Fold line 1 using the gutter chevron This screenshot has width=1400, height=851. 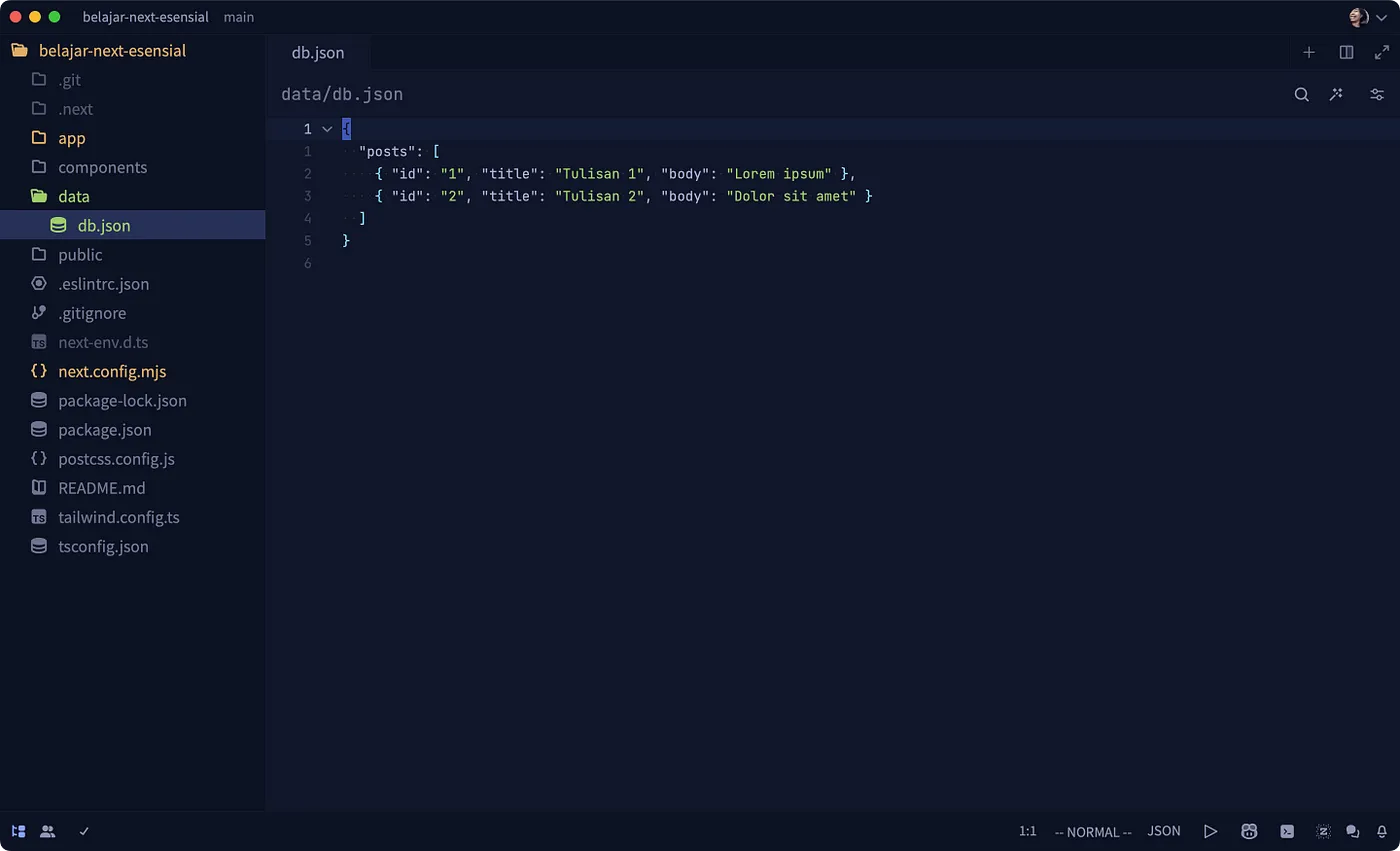click(327, 129)
